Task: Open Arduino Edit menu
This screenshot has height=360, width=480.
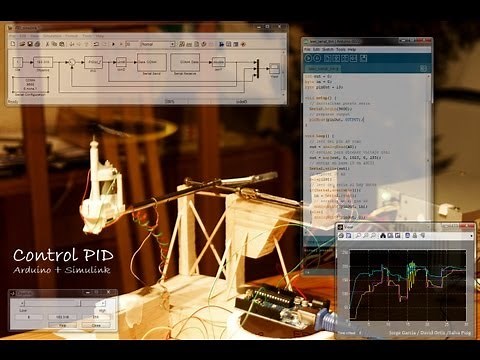Action: 317,49
